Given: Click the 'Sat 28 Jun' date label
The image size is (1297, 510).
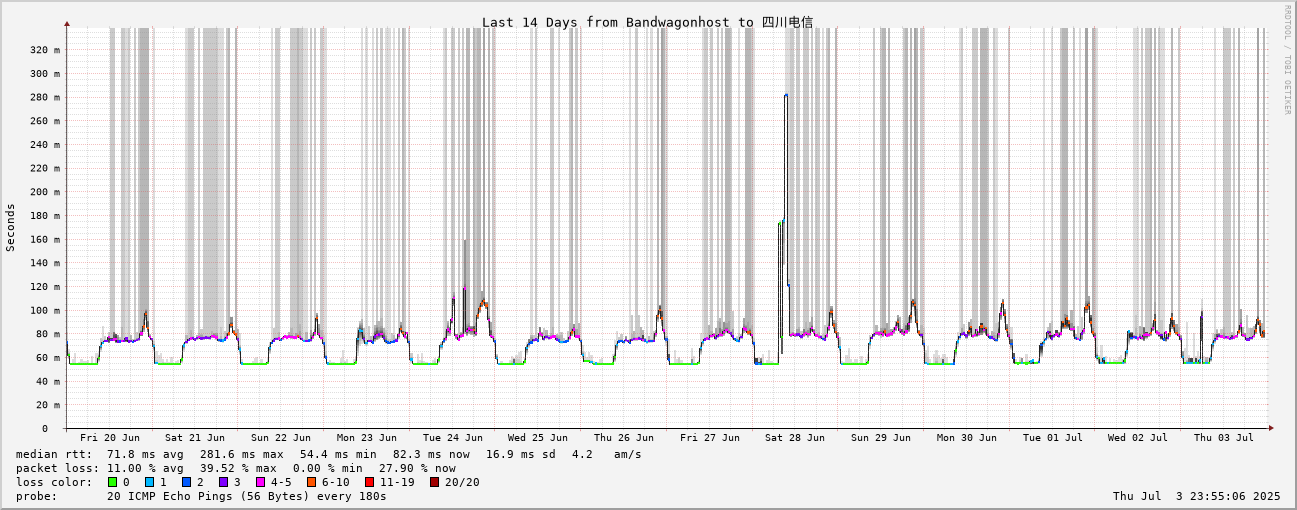Looking at the screenshot, I should [x=795, y=438].
